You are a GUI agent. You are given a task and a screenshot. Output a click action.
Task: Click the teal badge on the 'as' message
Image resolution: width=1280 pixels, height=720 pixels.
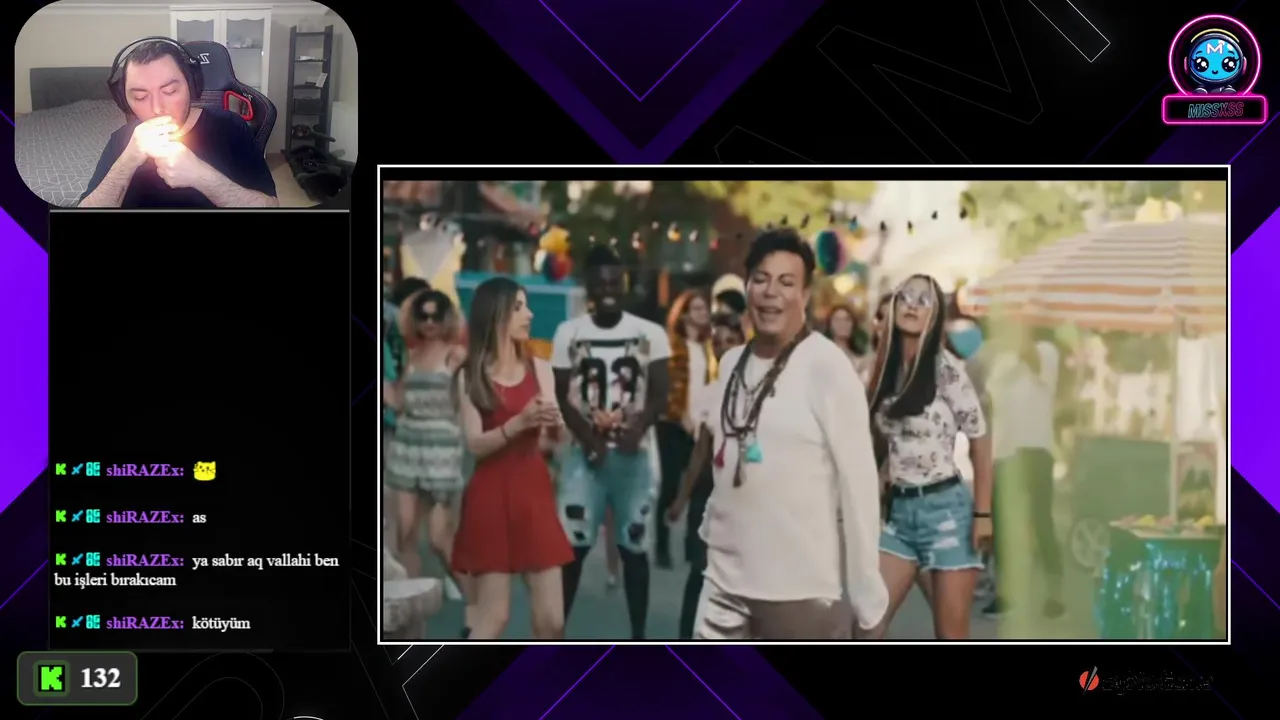93,516
